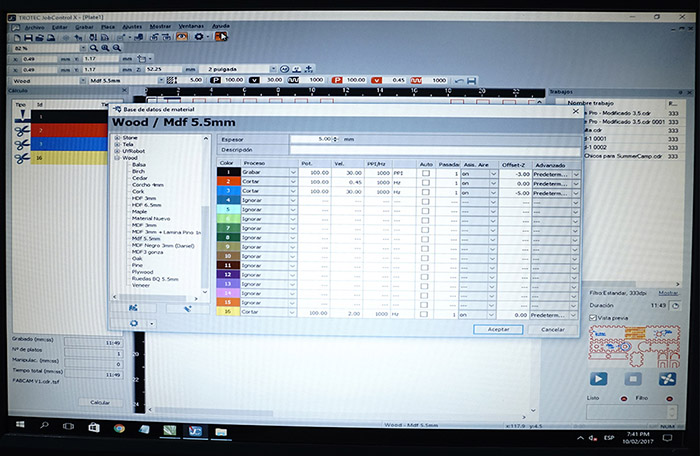Screen dimensions: 700x456
Task: Click the Print icon in toolbar
Action: coord(51,38)
